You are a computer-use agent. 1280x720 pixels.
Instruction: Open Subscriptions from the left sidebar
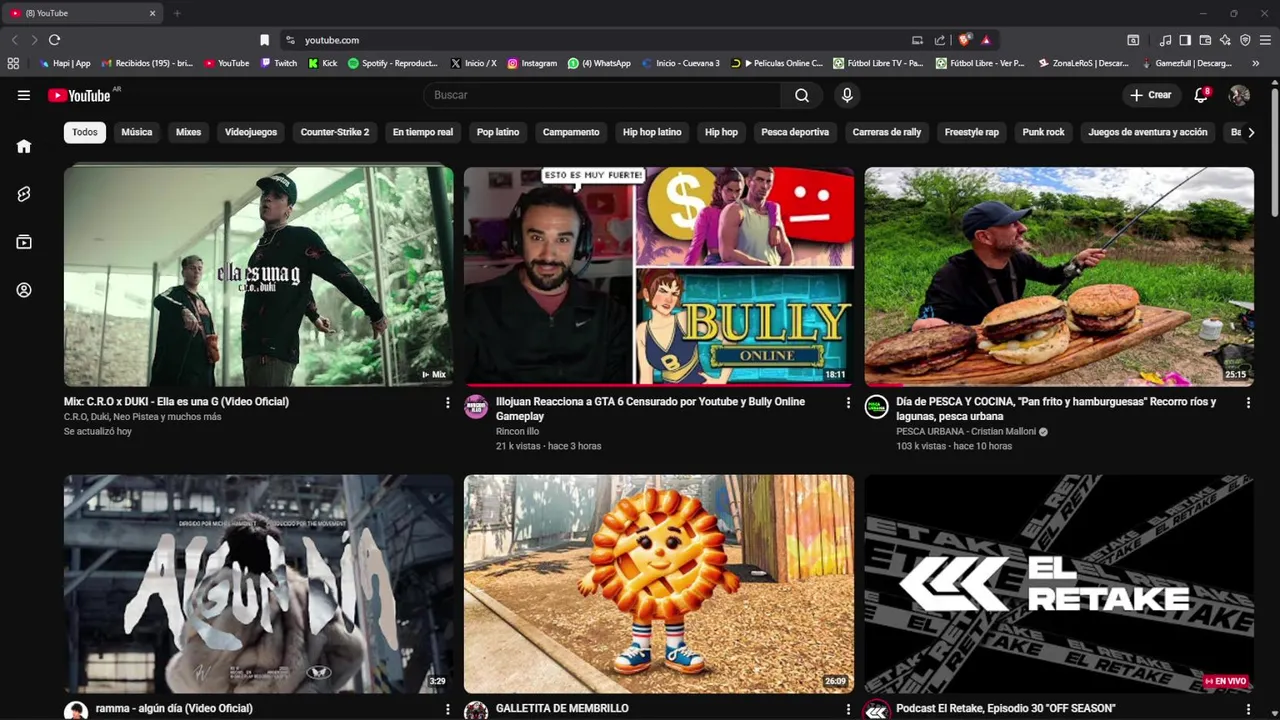tap(24, 242)
